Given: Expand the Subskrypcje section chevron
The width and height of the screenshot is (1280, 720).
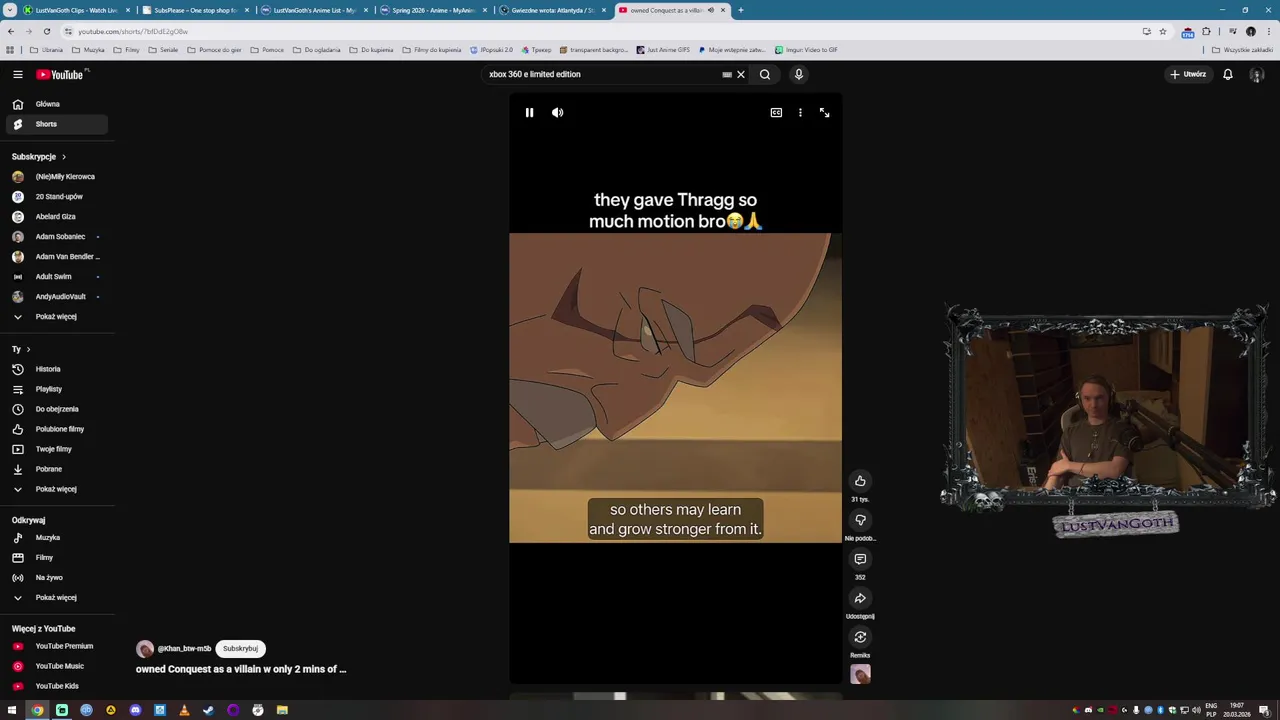Looking at the screenshot, I should coord(64,157).
